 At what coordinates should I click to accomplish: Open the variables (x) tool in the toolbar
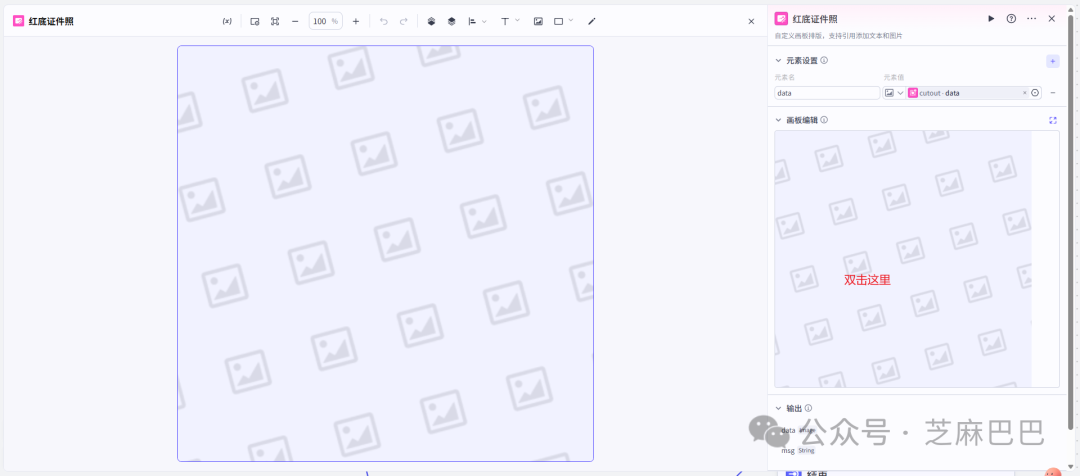(x=227, y=21)
